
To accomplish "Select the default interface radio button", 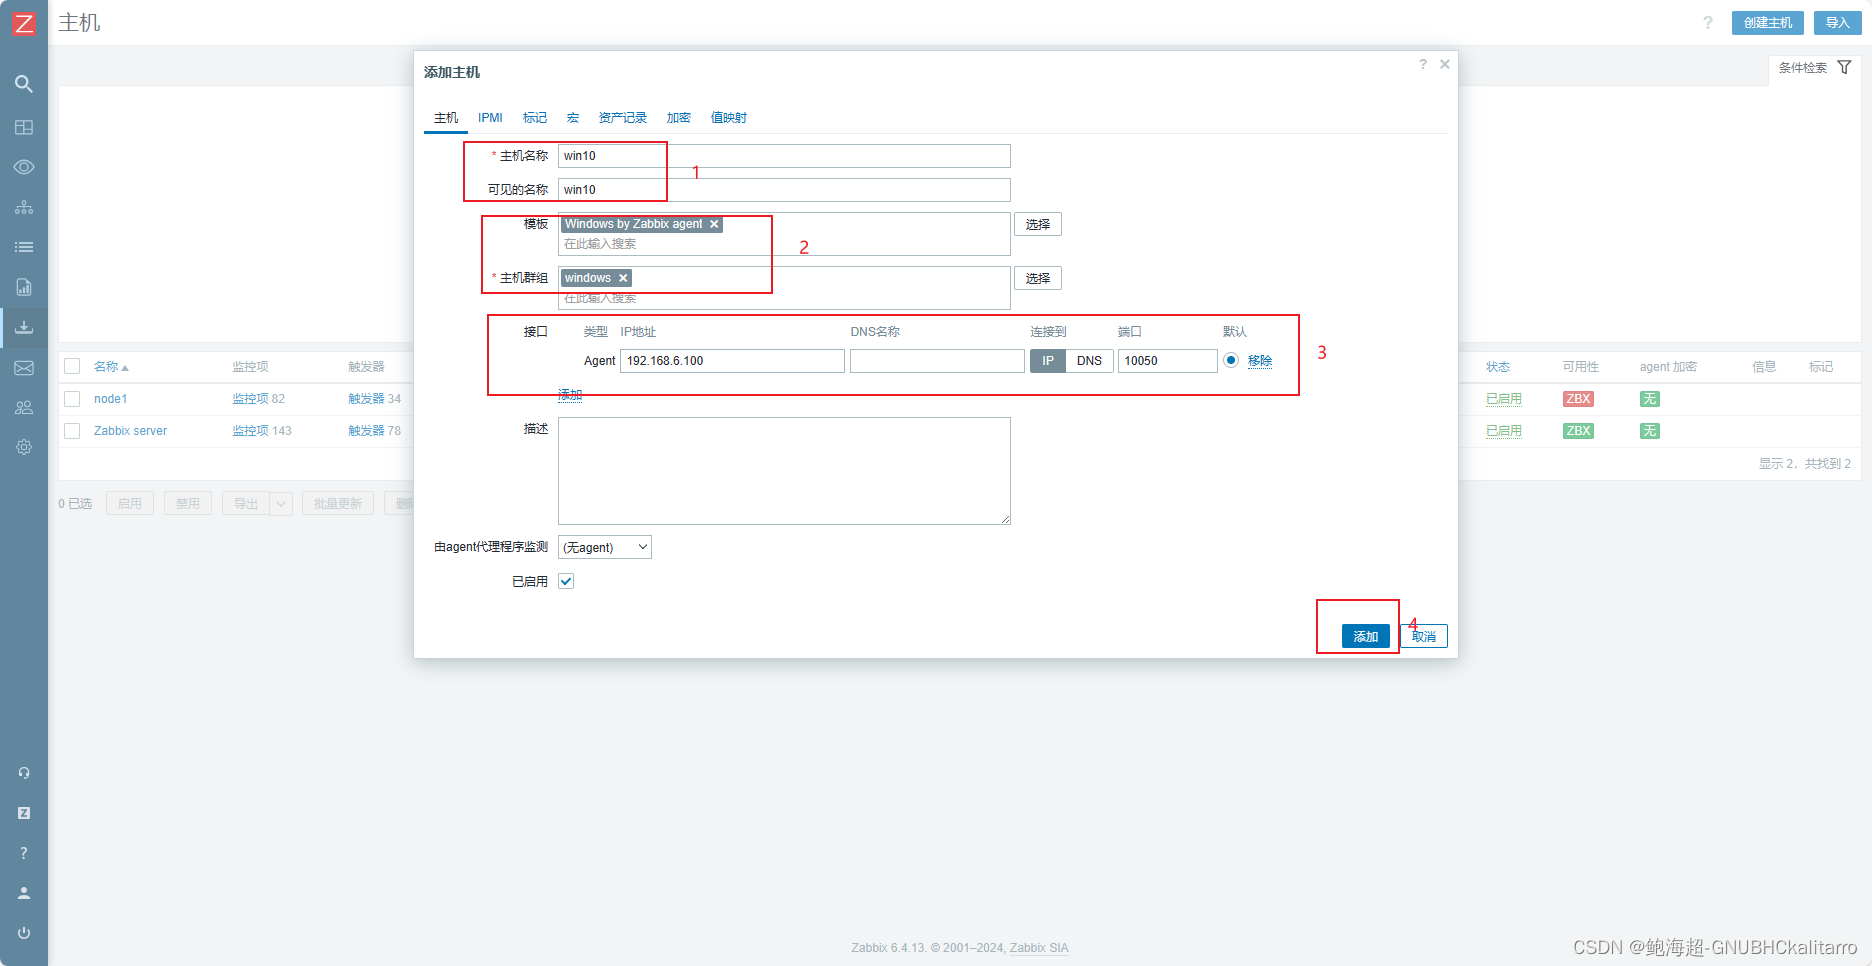I will [1231, 360].
